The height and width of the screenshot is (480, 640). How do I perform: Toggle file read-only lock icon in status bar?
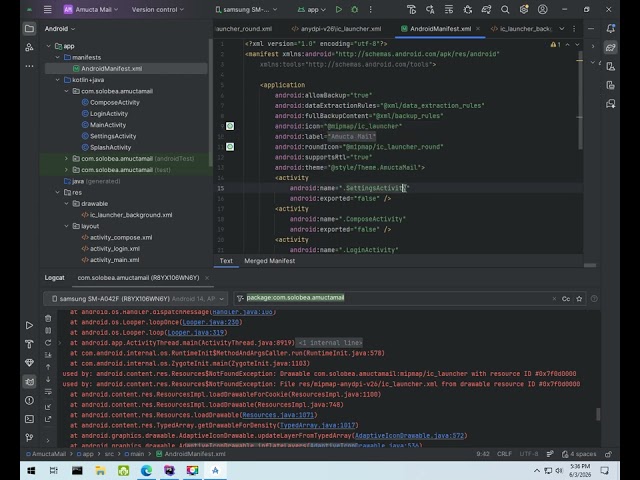pyautogui.click(x=608, y=454)
